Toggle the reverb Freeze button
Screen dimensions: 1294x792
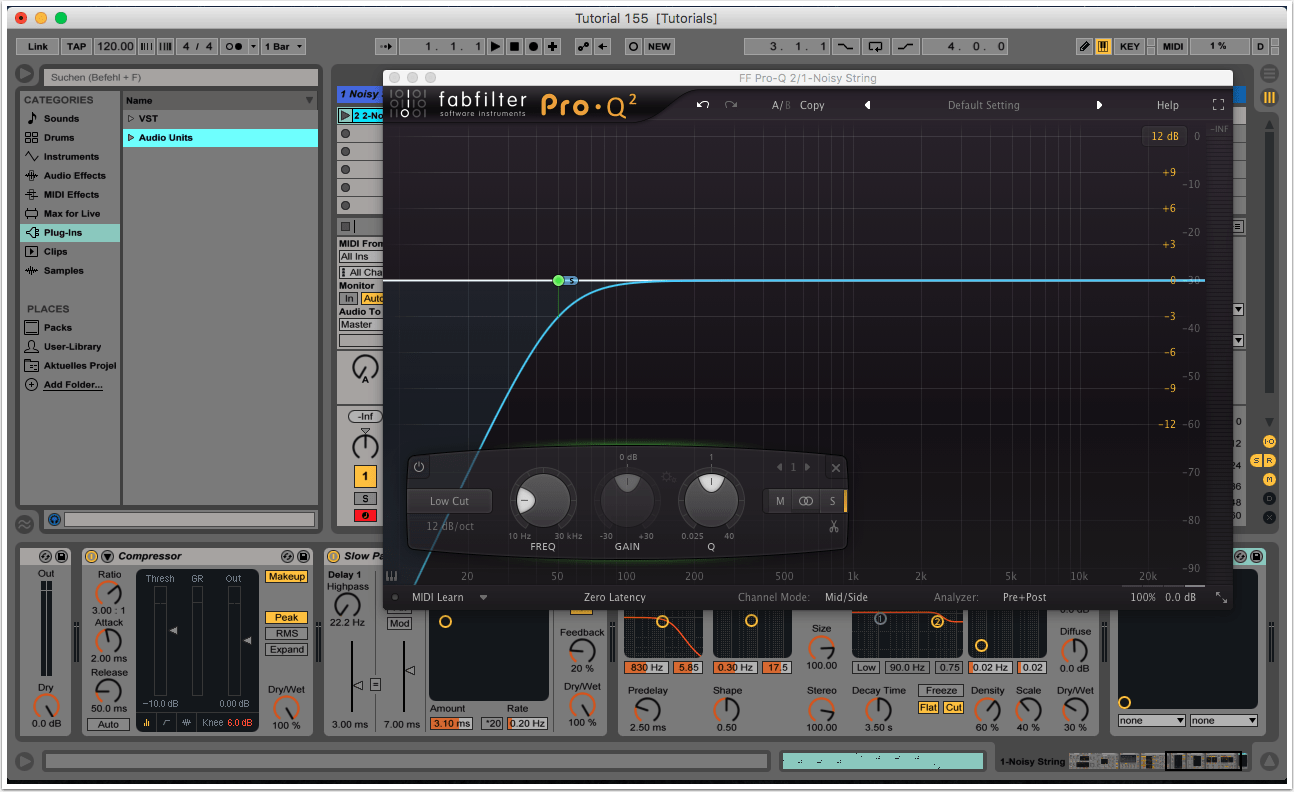[941, 690]
